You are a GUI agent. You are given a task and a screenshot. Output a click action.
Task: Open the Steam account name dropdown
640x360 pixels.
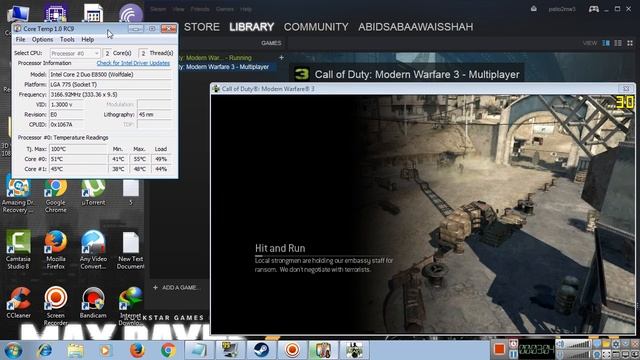(x=562, y=9)
